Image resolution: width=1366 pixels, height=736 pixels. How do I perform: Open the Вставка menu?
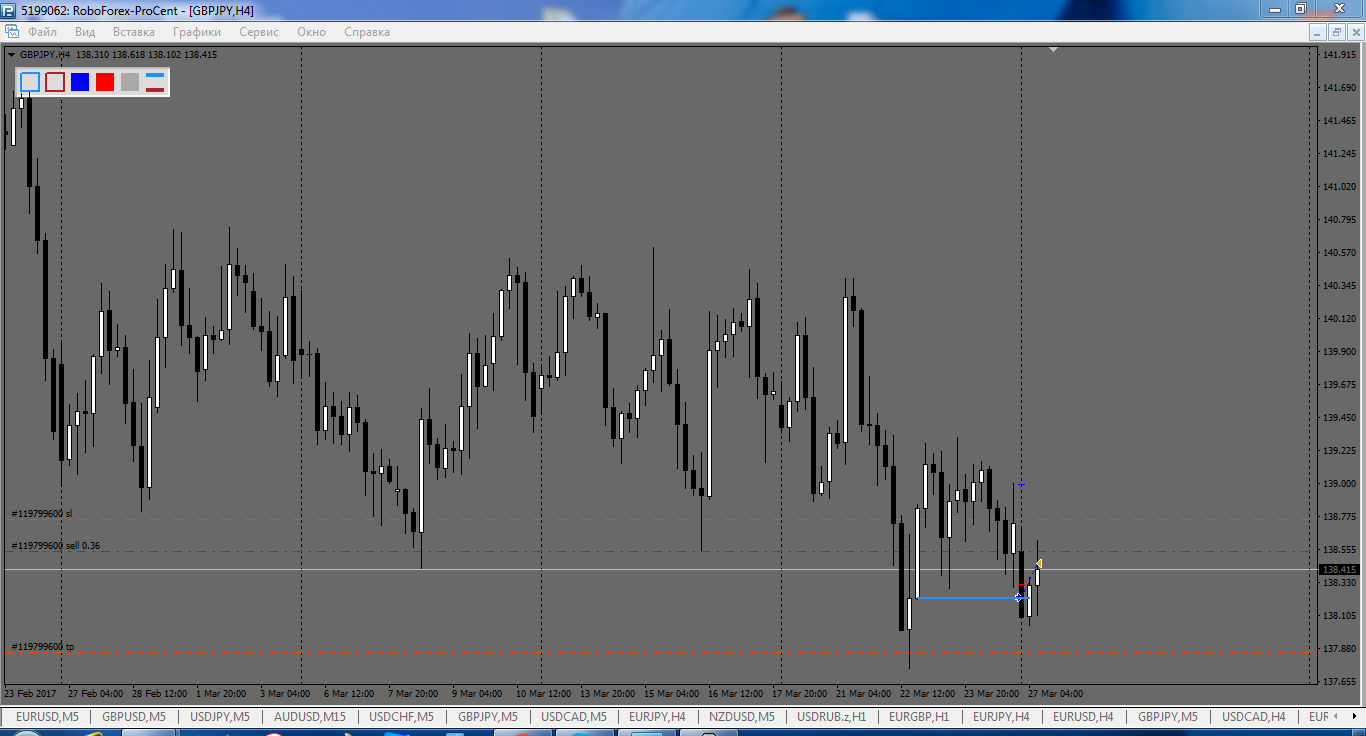coord(134,32)
